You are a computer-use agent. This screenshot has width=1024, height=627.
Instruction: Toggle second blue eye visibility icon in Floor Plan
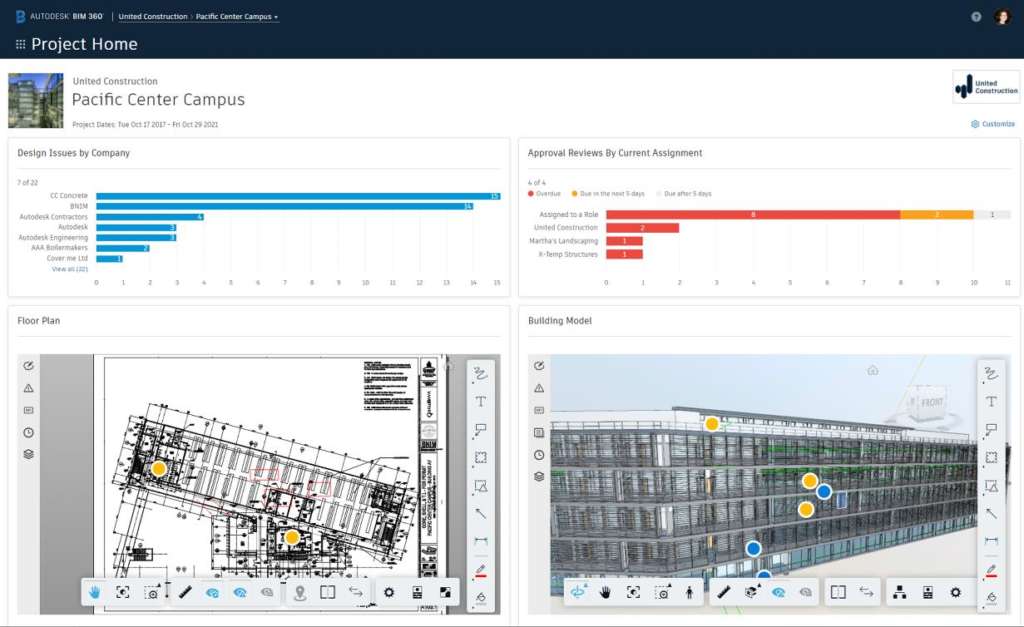click(x=240, y=592)
